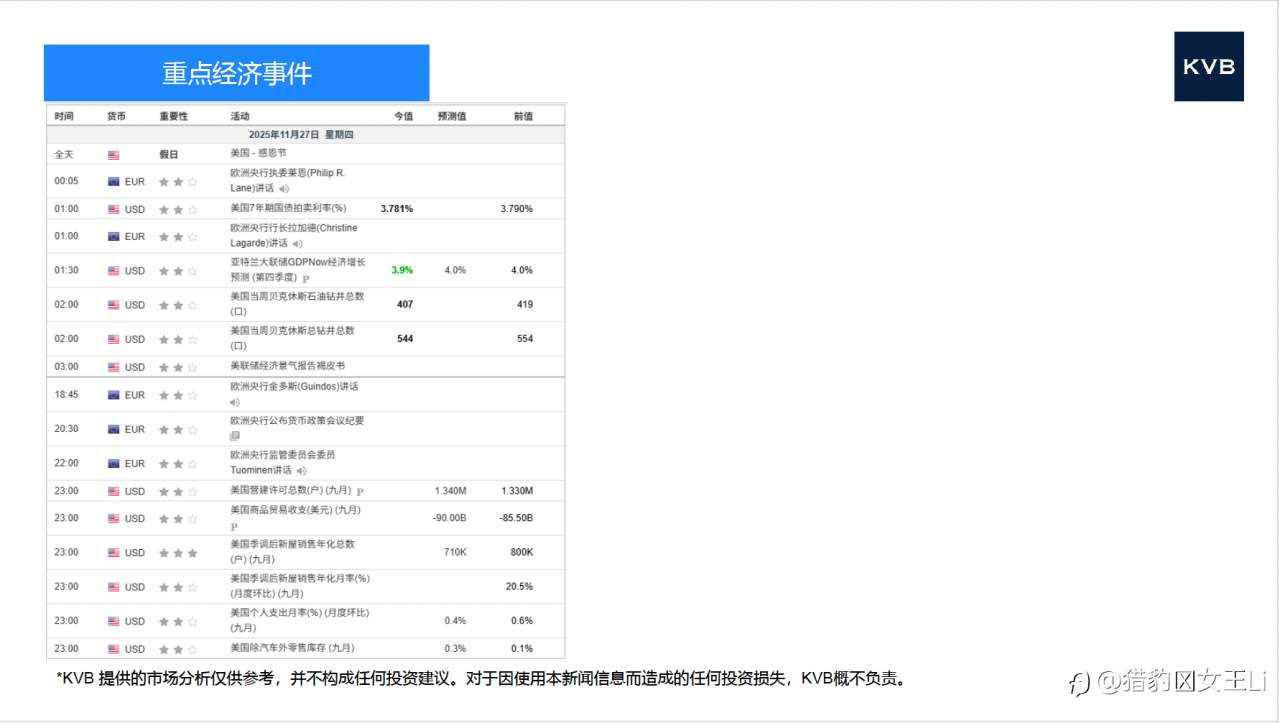Click the three-star rating for 新屋销售年化总数

[178, 552]
